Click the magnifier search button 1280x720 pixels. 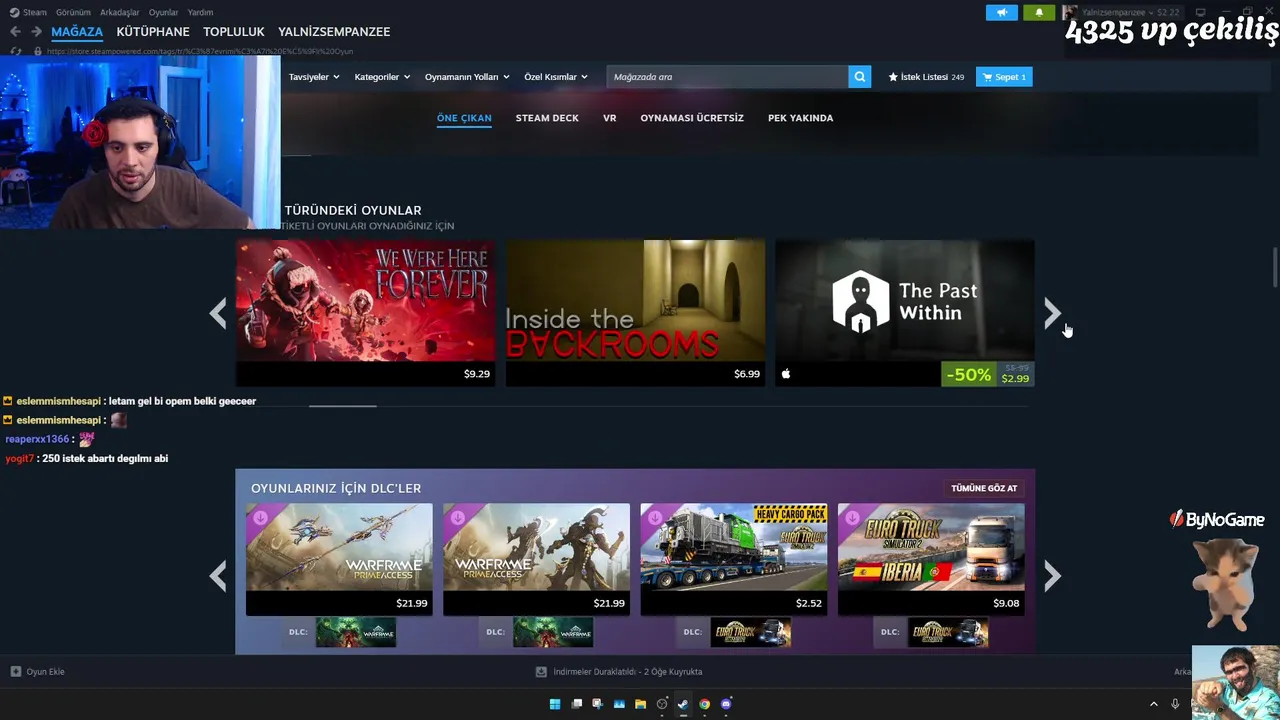860,77
